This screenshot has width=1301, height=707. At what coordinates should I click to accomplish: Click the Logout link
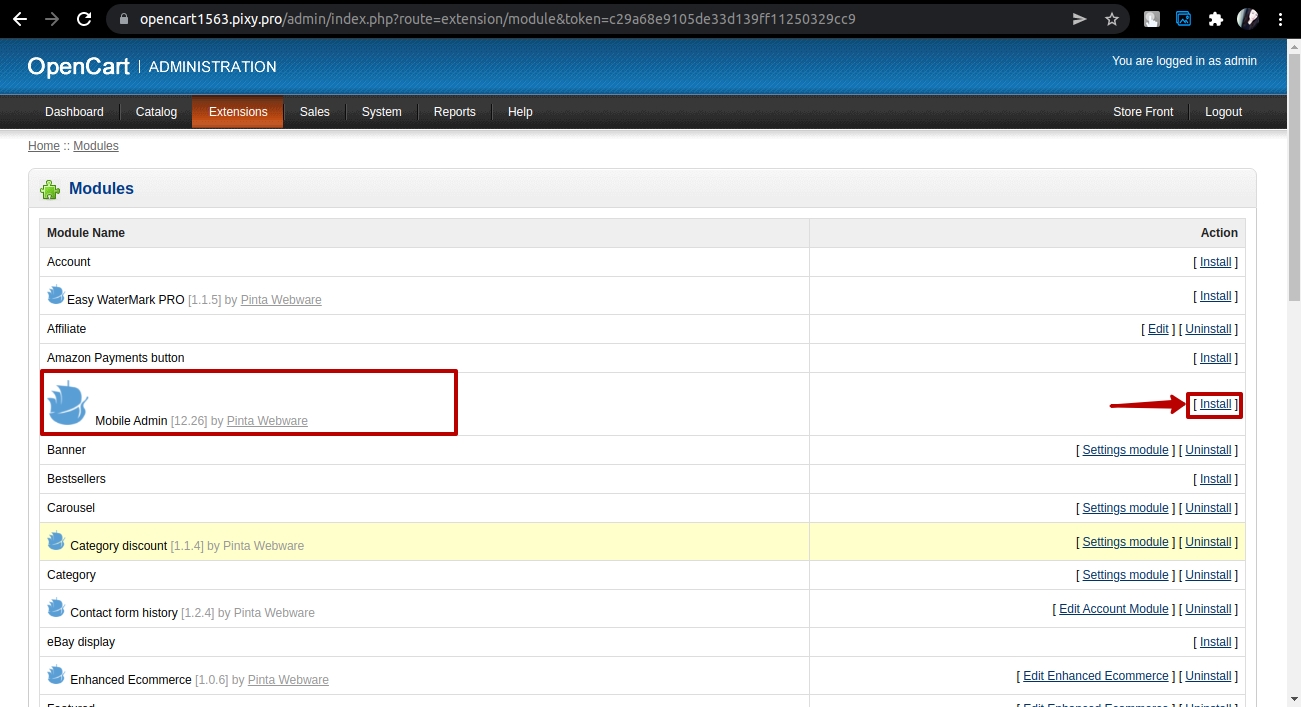tap(1223, 112)
